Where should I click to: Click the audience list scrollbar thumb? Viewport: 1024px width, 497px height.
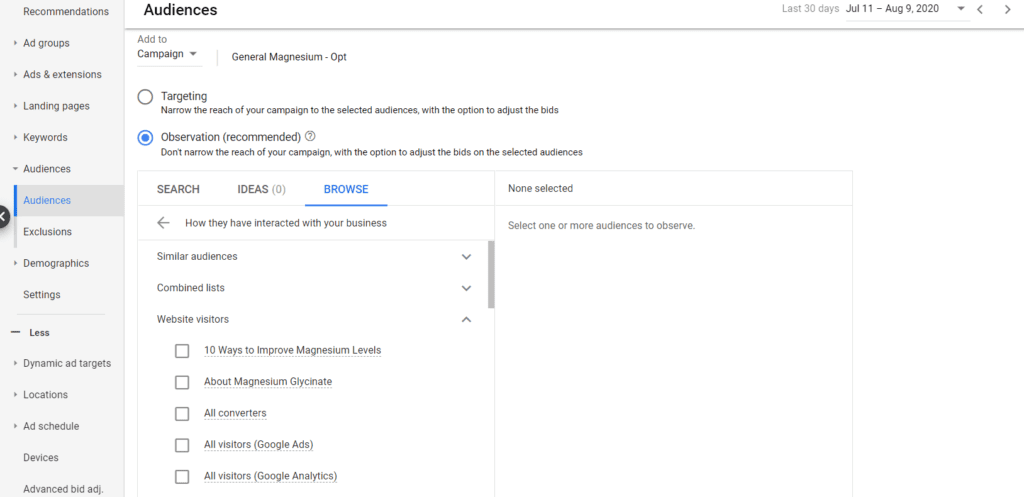click(491, 274)
